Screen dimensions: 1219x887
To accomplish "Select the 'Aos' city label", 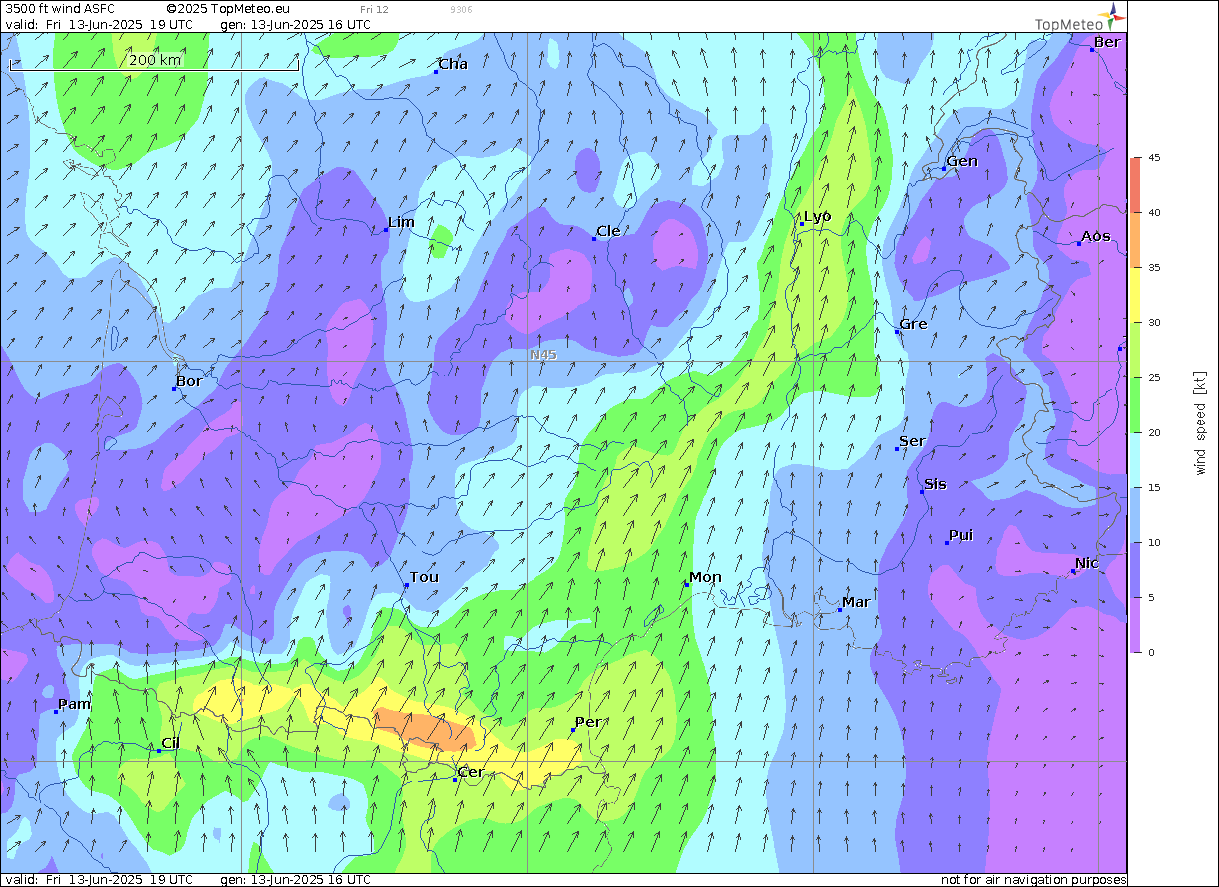I will click(1095, 236).
